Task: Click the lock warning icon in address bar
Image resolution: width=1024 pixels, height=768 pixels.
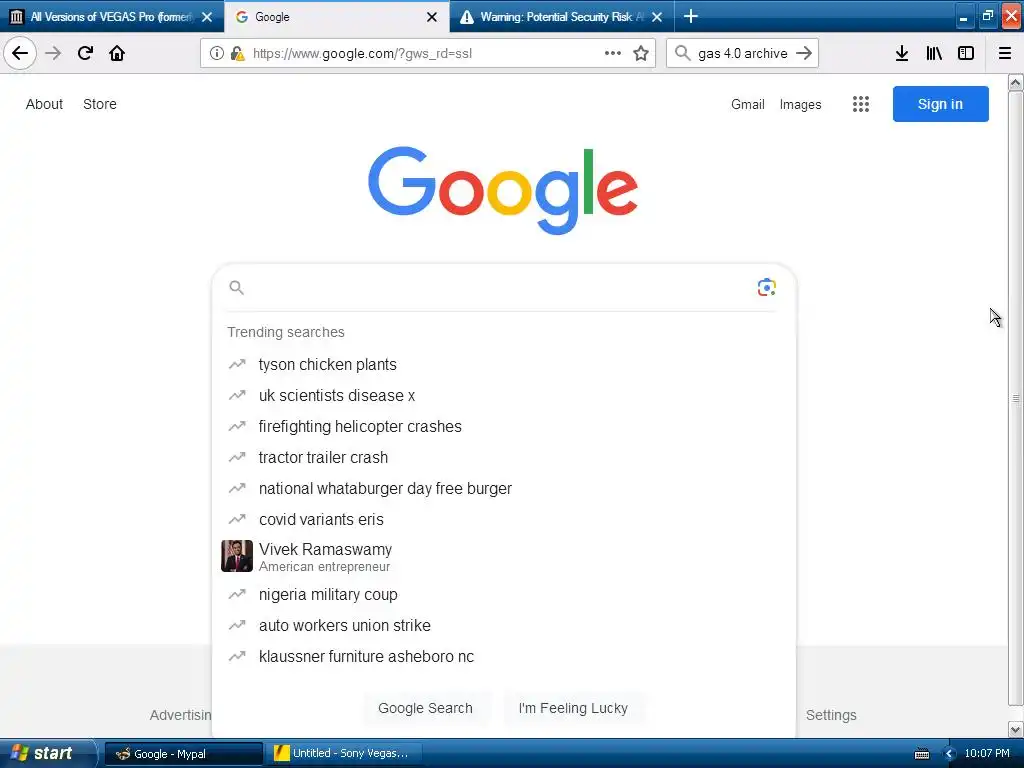Action: pyautogui.click(x=238, y=54)
